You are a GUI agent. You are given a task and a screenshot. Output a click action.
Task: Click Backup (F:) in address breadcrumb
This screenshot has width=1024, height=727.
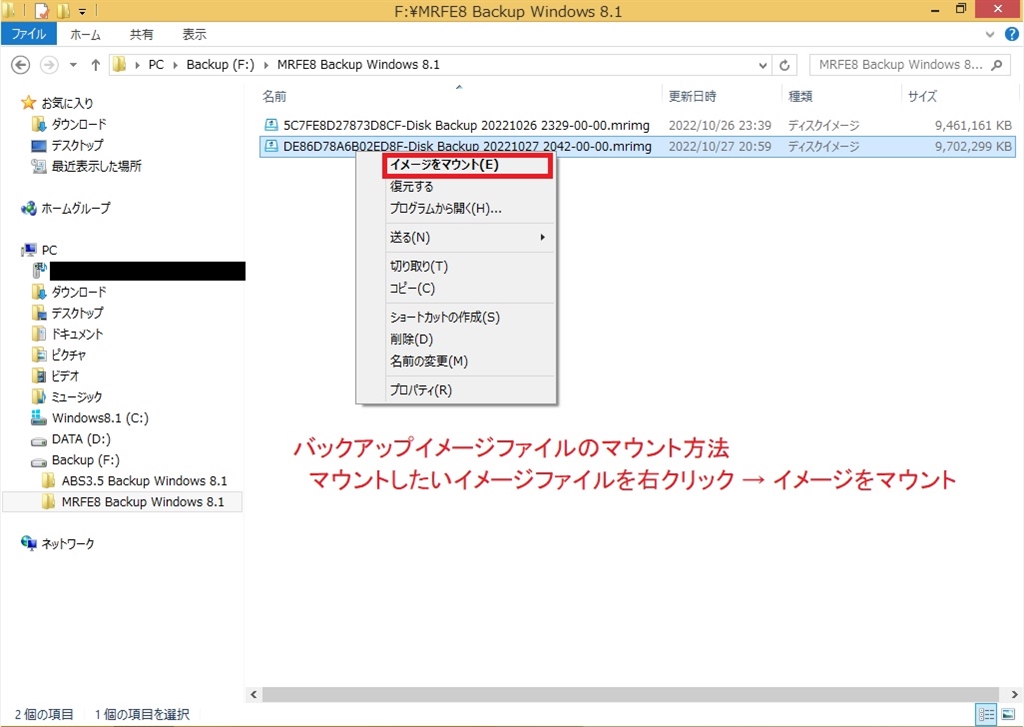coord(220,65)
